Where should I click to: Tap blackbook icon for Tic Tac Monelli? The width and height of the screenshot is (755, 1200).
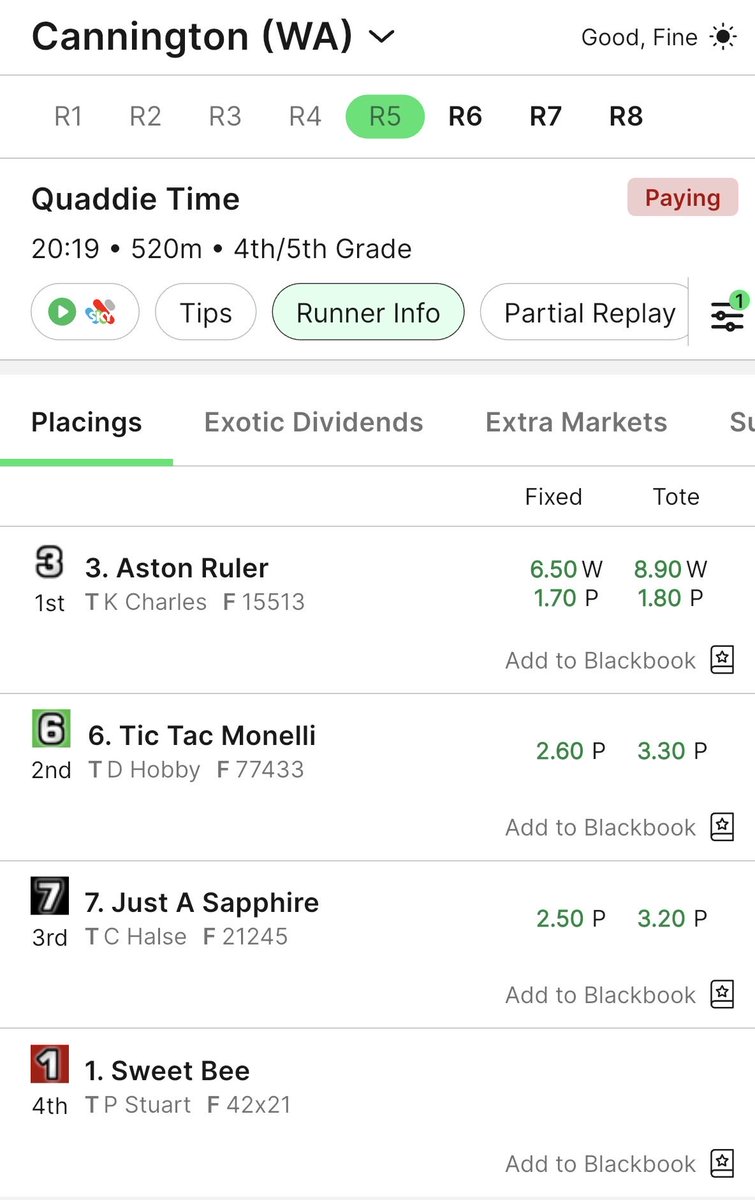(x=723, y=827)
